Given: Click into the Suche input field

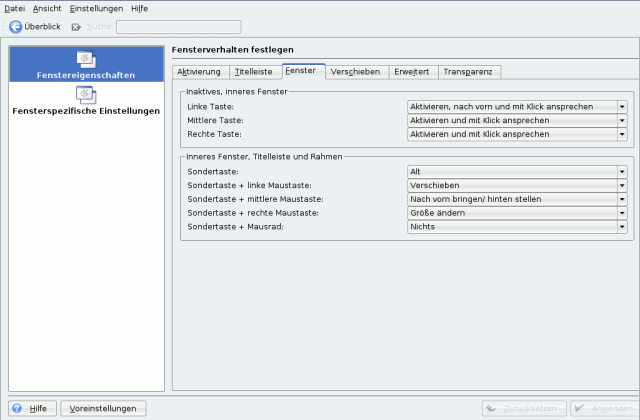Looking at the screenshot, I should pyautogui.click(x=179, y=27).
